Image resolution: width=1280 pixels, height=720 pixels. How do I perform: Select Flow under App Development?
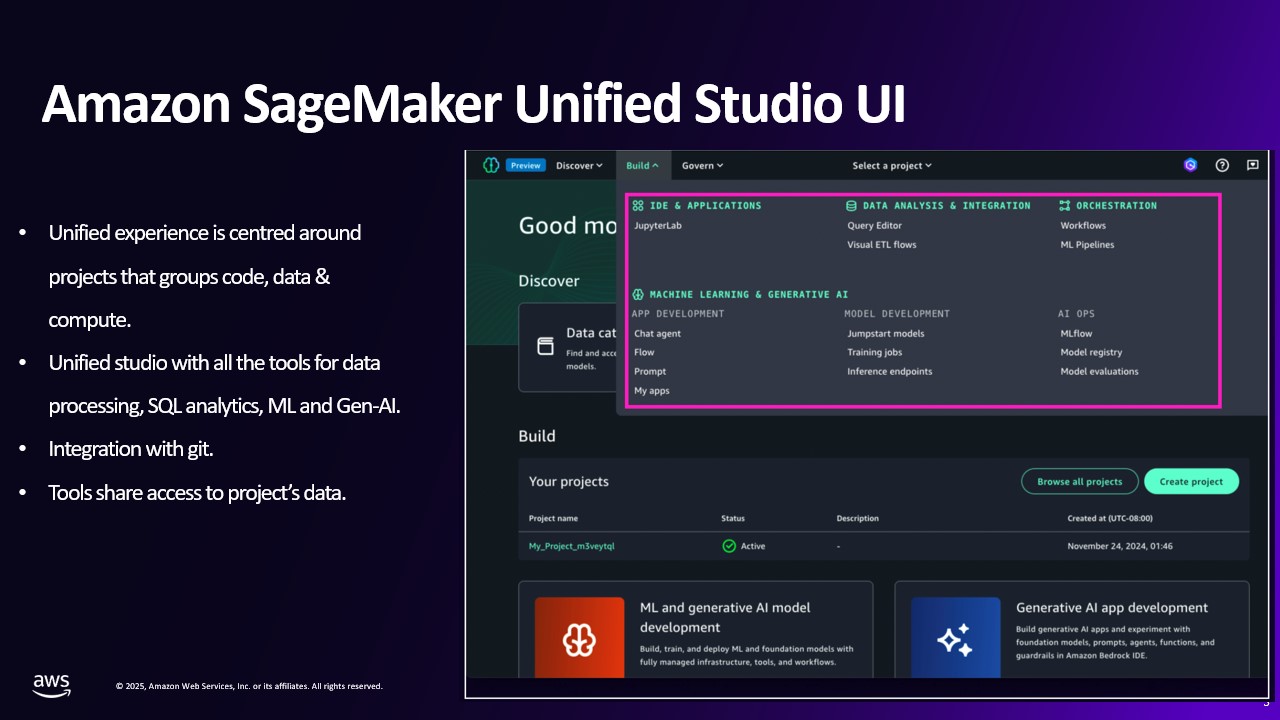644,352
